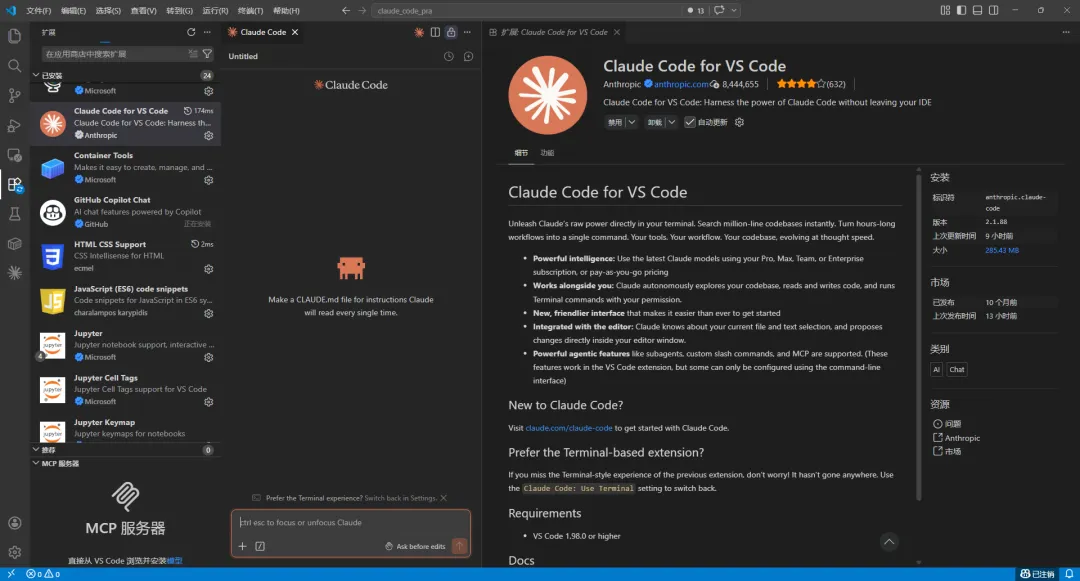Refresh the extensions list
Image resolution: width=1080 pixels, height=581 pixels.
[191, 32]
